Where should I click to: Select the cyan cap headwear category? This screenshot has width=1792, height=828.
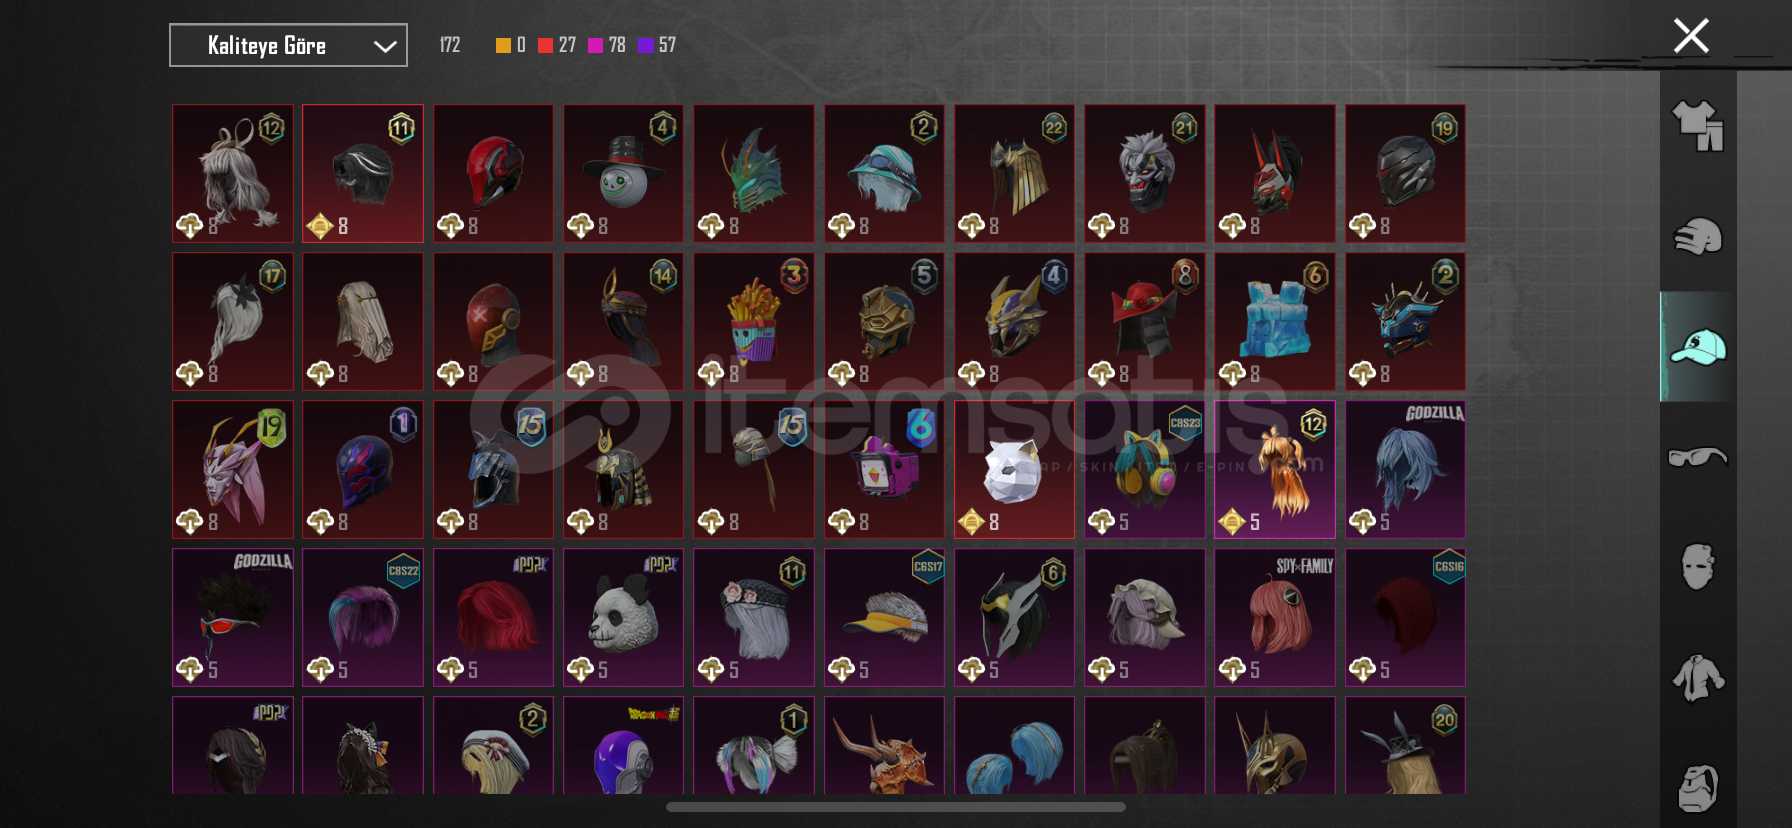1698,347
